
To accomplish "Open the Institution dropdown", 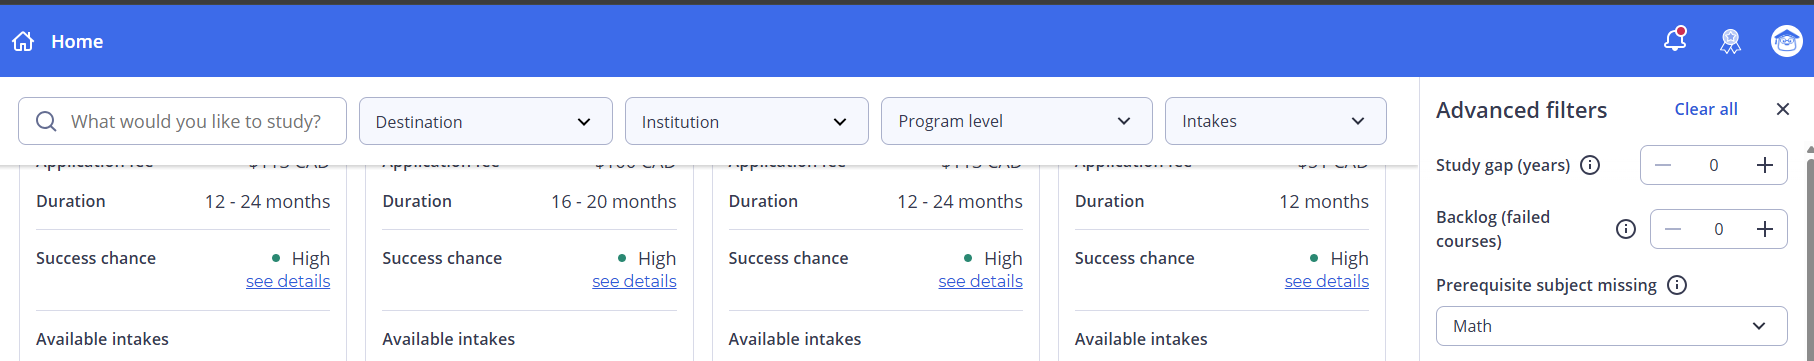I will pos(747,121).
